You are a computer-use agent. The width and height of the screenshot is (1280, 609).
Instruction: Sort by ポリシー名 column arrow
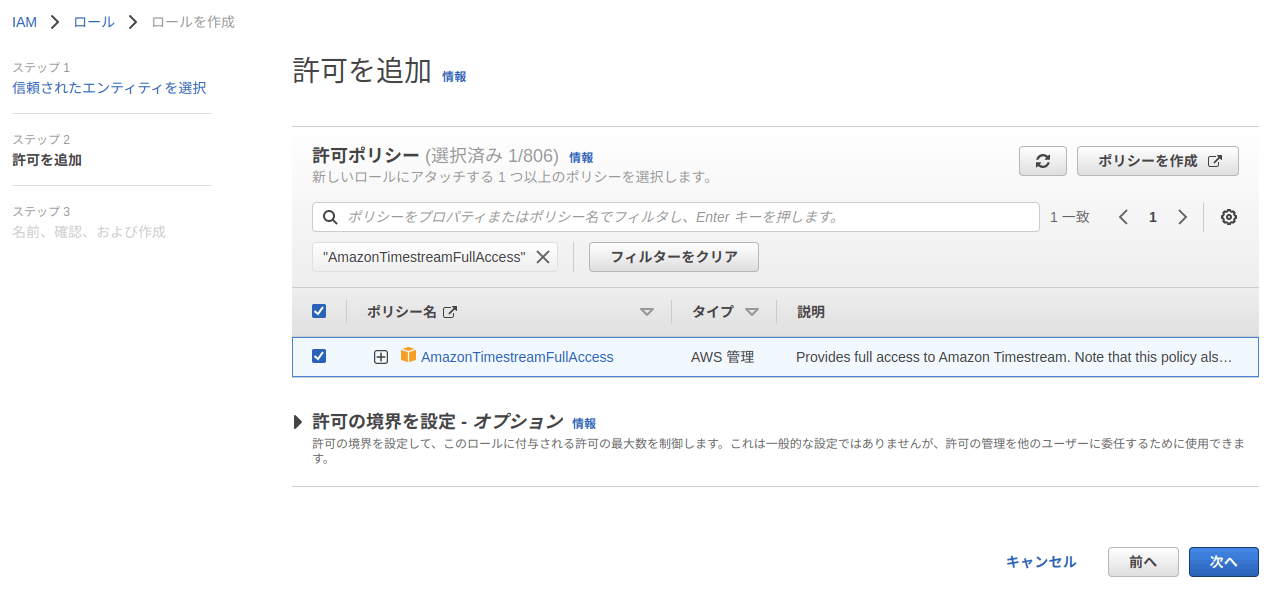(647, 312)
